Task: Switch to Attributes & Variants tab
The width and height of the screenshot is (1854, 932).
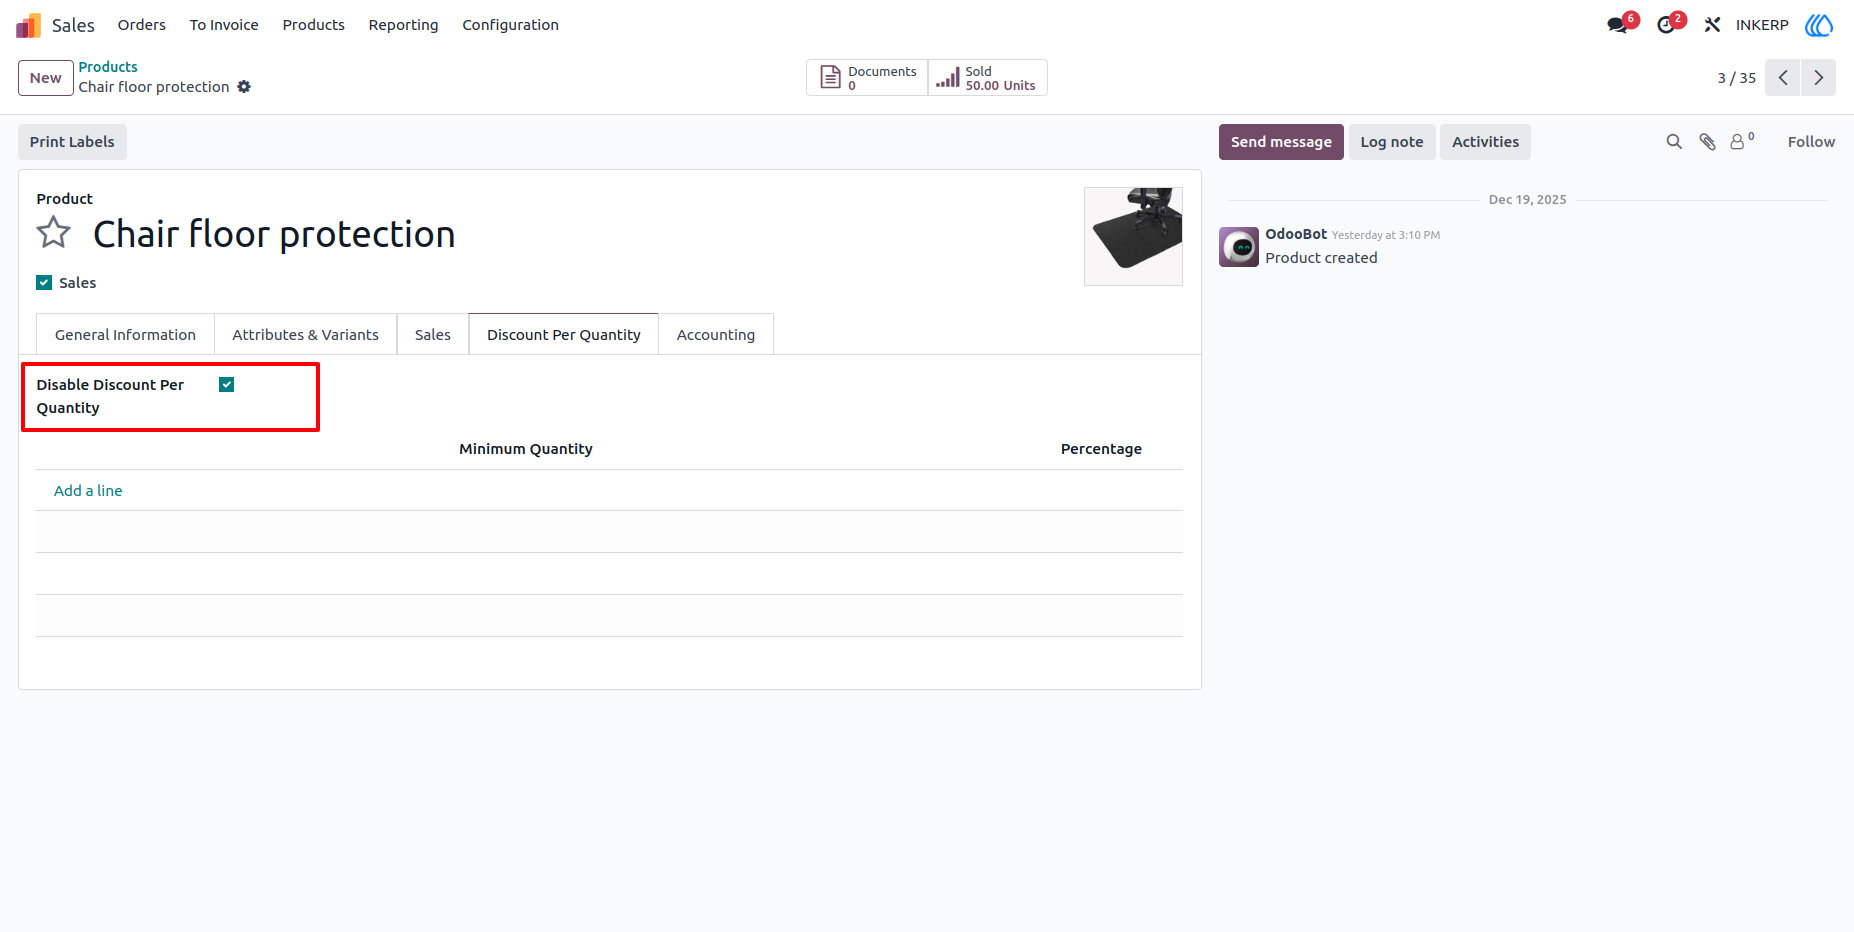Action: tap(305, 335)
